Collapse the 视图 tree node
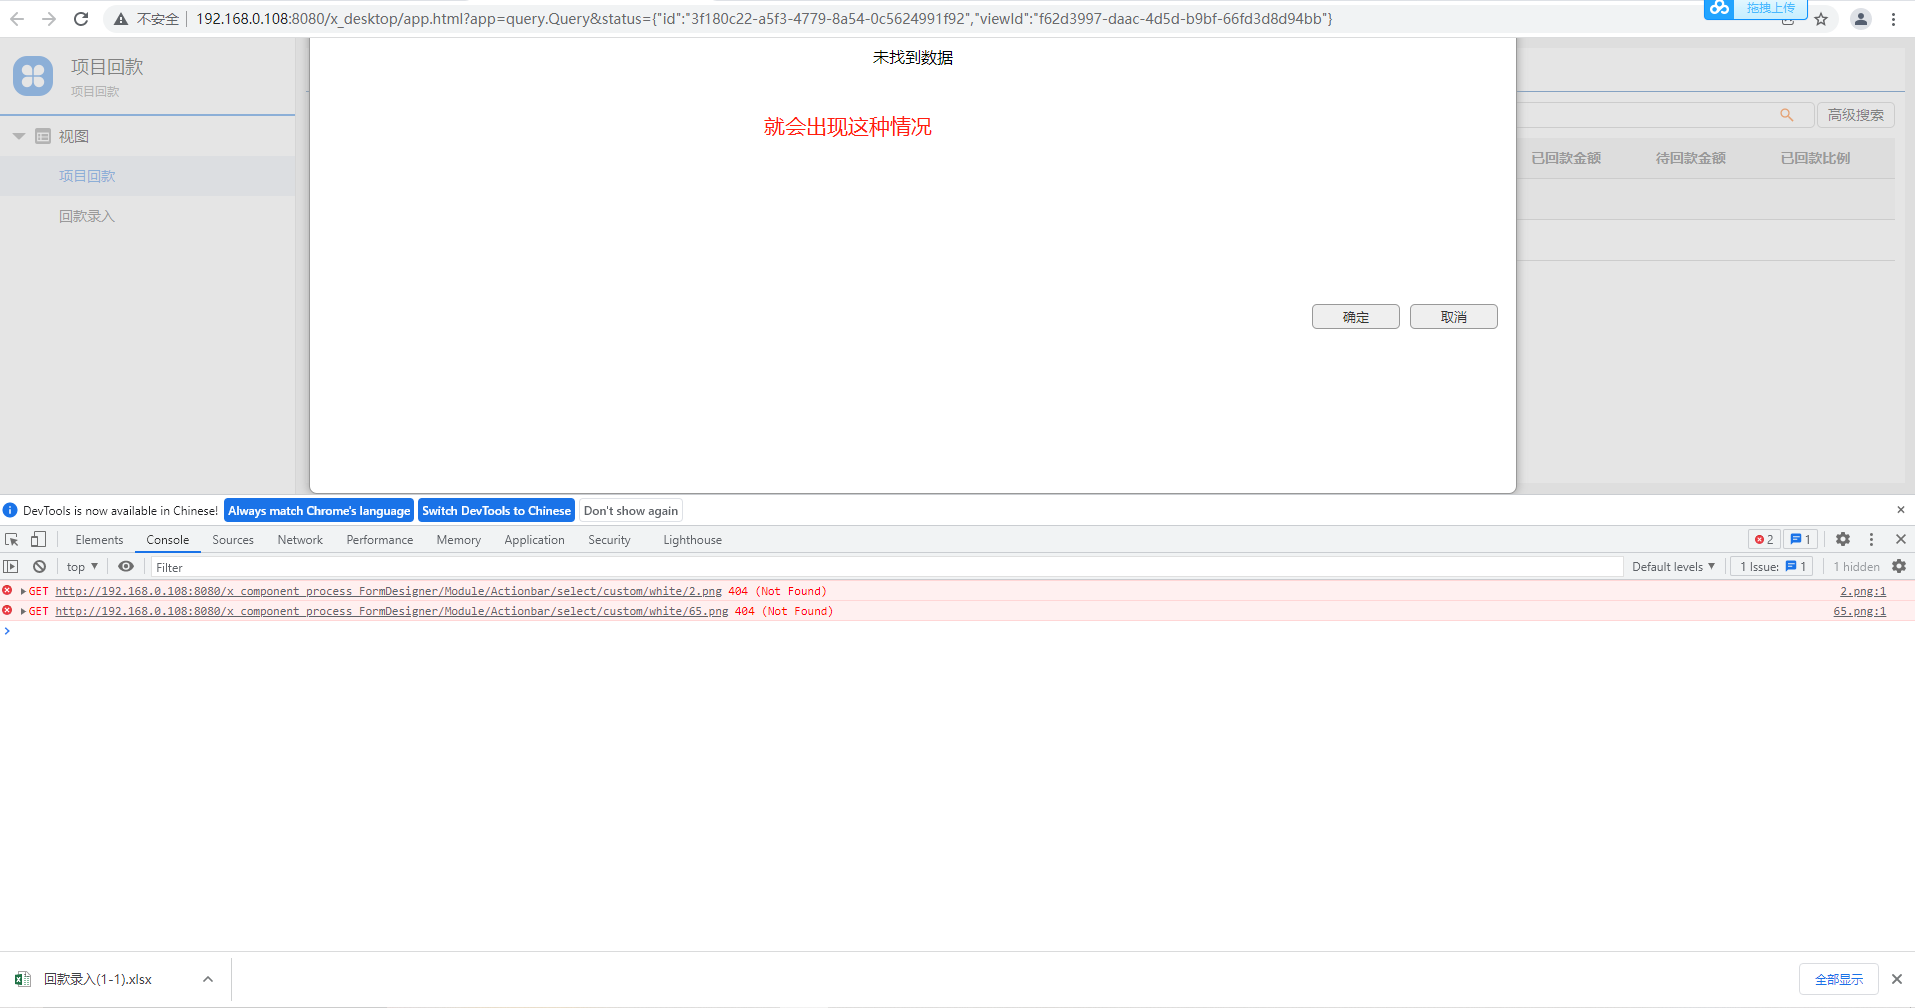This screenshot has height=1008, width=1915. coord(19,136)
